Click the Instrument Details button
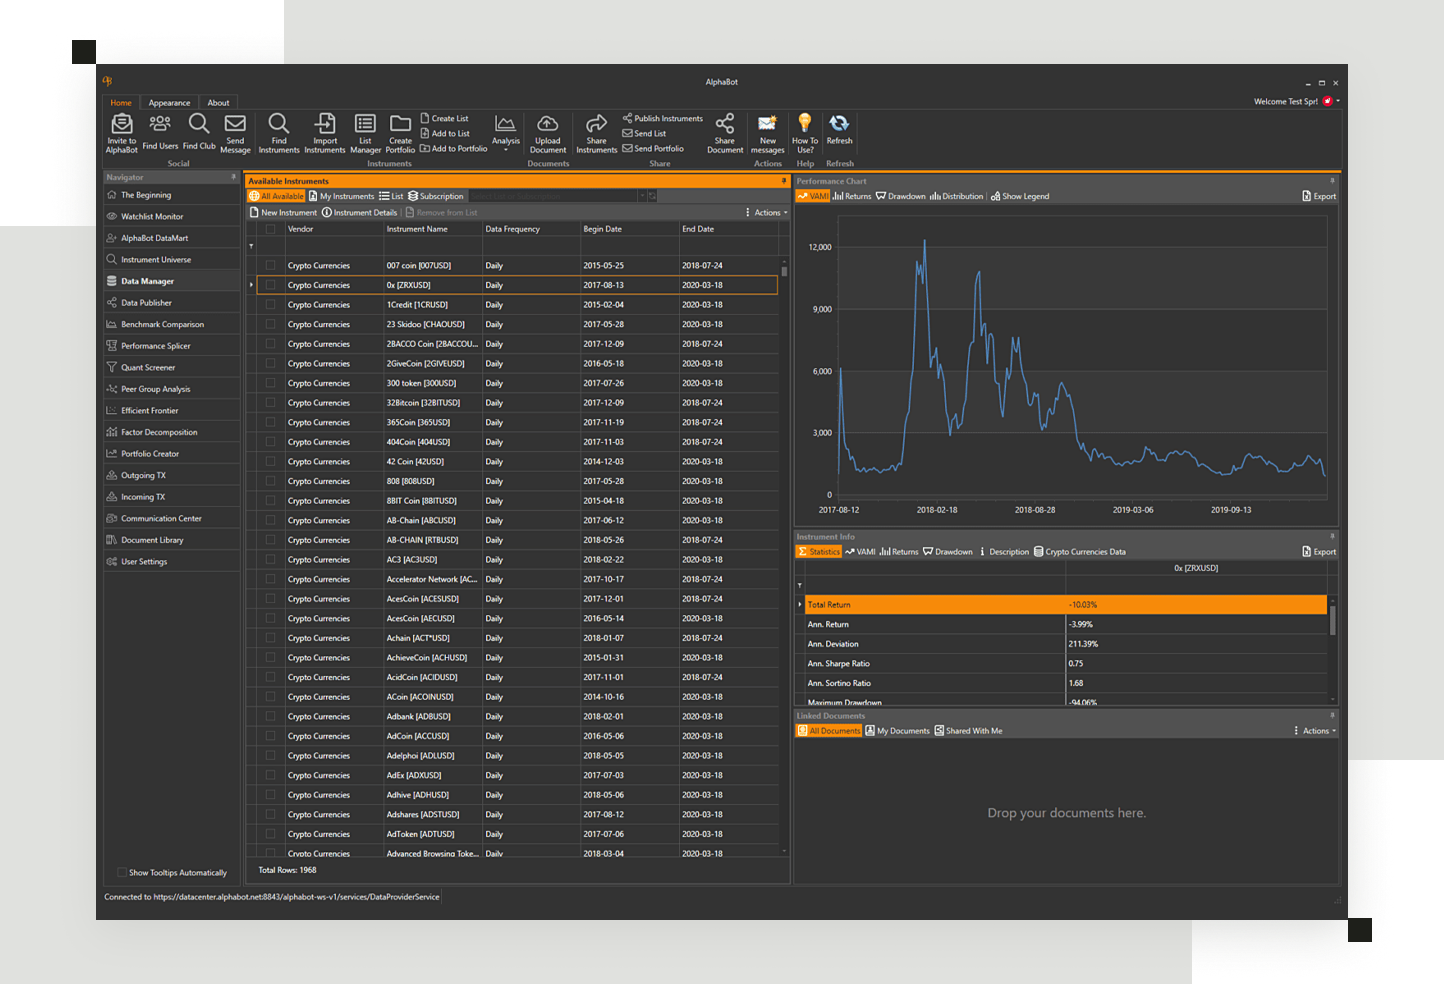 360,213
